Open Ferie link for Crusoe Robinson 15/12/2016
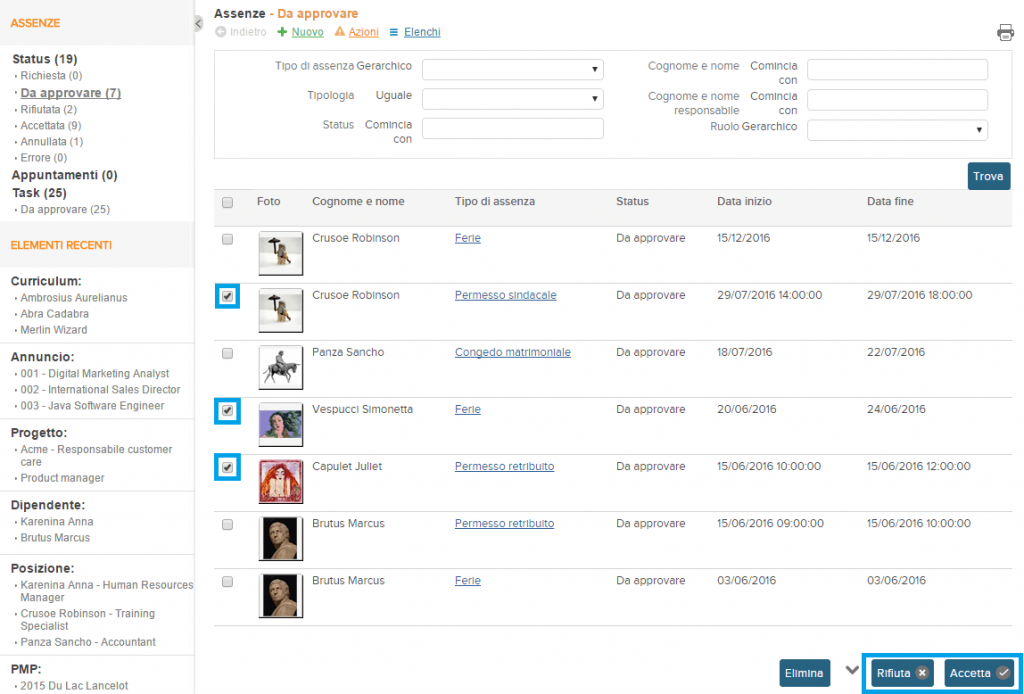1024x694 pixels. tap(468, 238)
